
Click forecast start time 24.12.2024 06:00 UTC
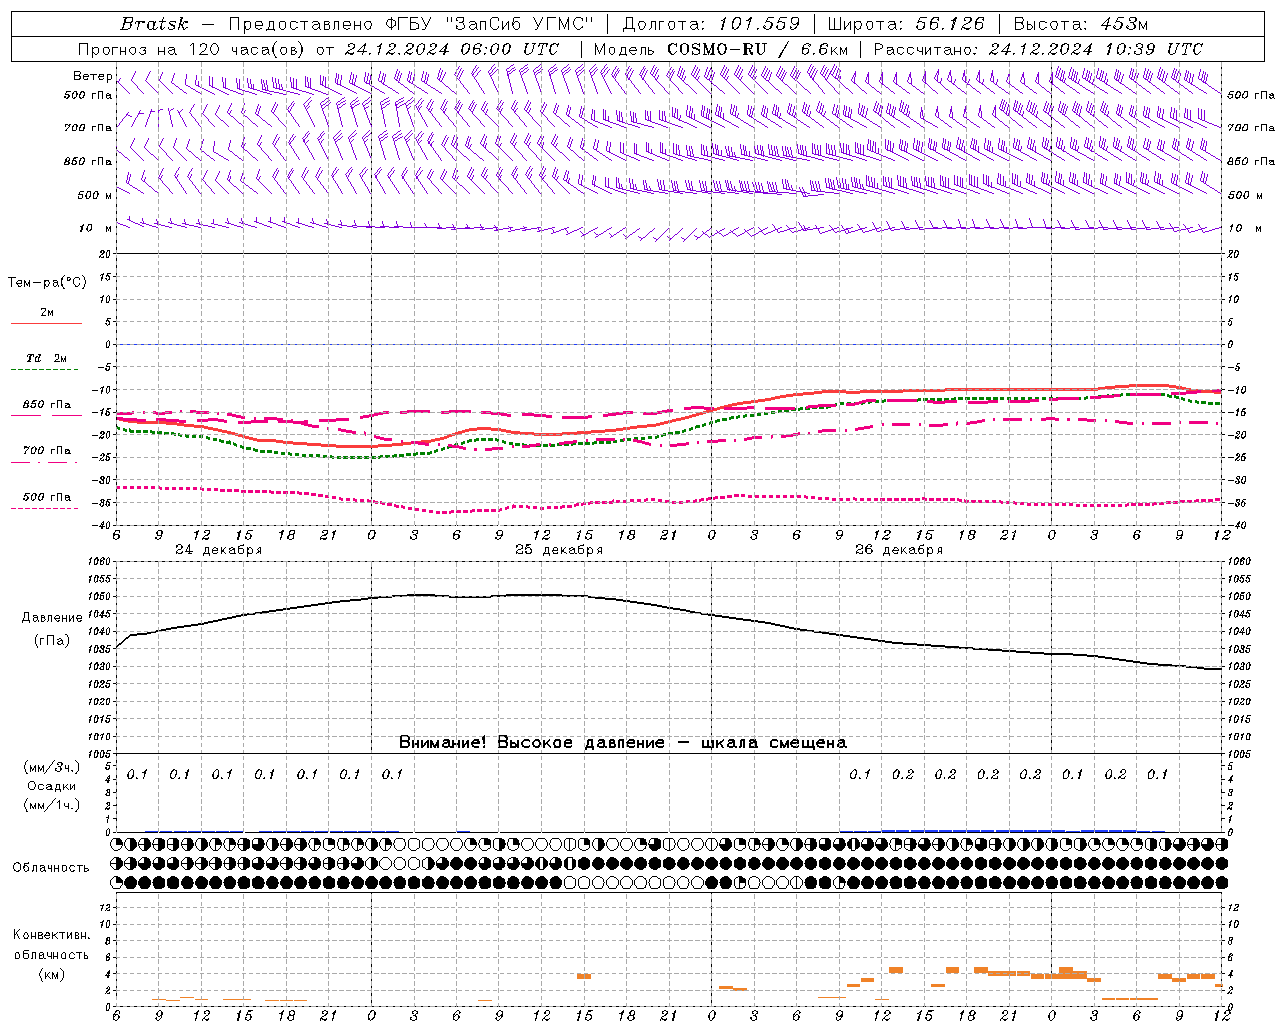(x=452, y=49)
